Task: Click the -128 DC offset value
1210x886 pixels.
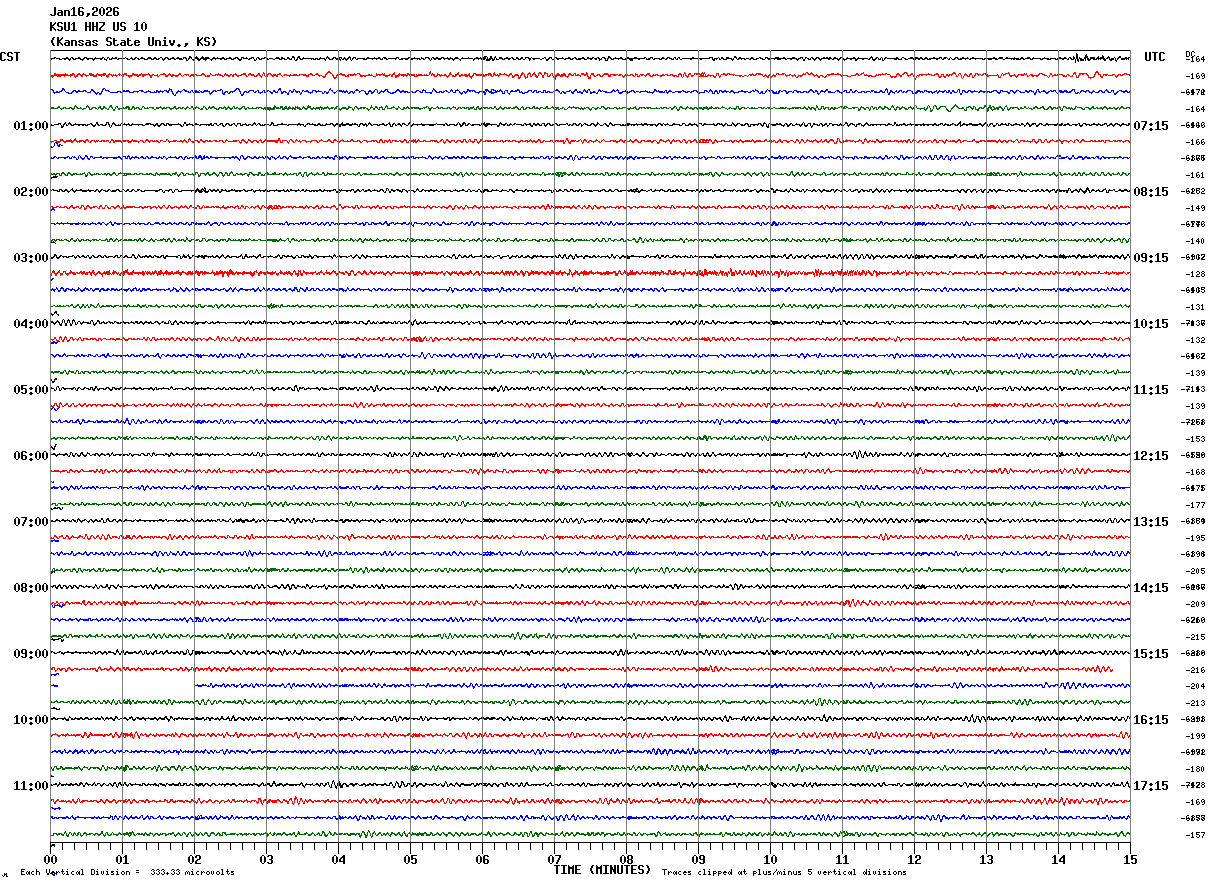Action: point(1195,274)
